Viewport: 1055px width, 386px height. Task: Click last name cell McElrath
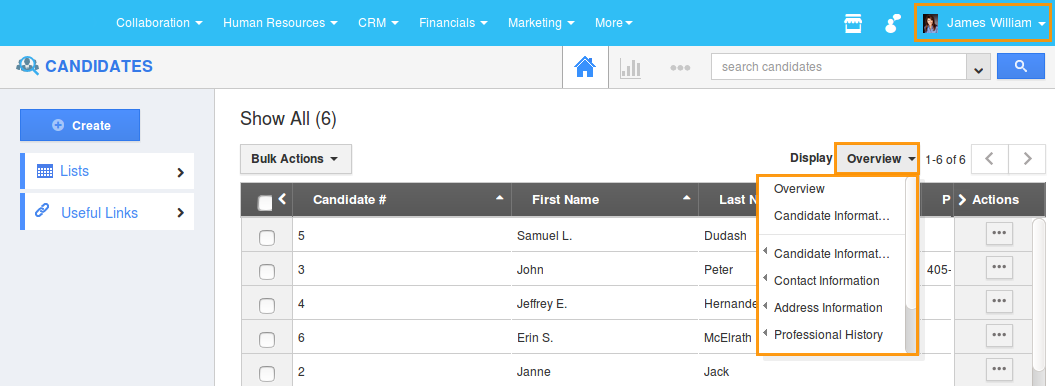coord(727,338)
